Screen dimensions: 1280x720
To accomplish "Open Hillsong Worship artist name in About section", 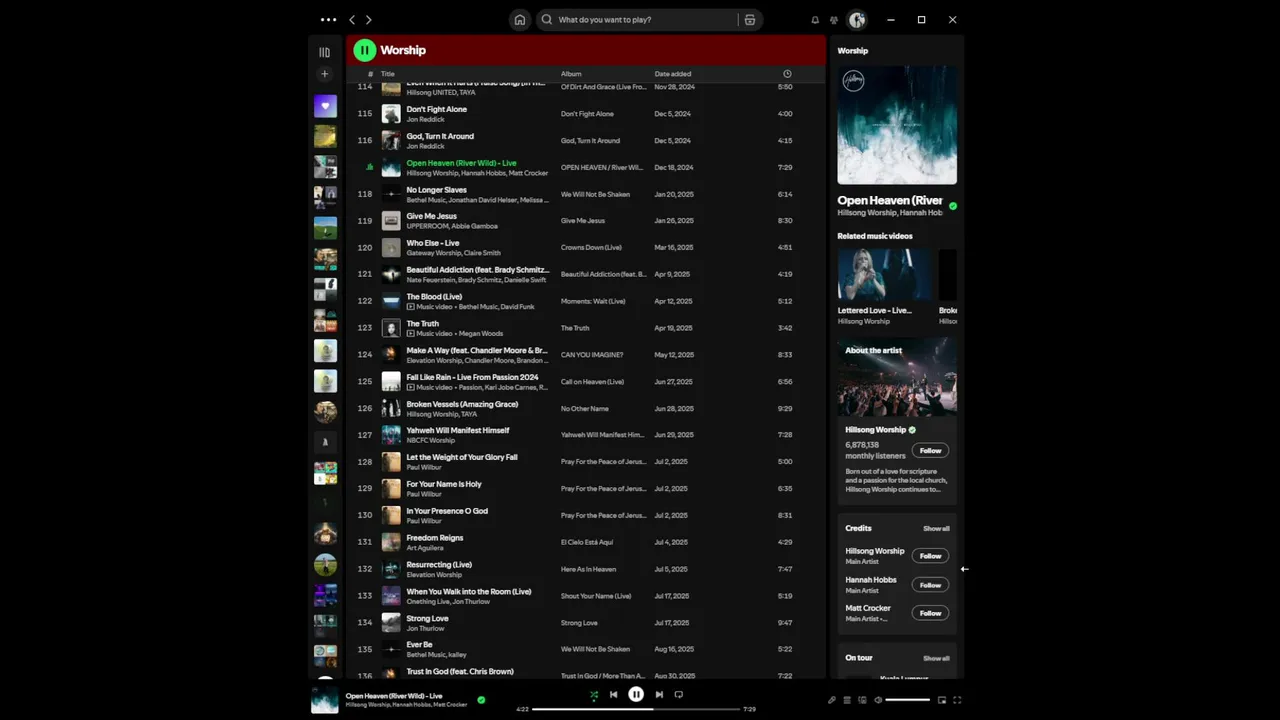I will pyautogui.click(x=875, y=430).
